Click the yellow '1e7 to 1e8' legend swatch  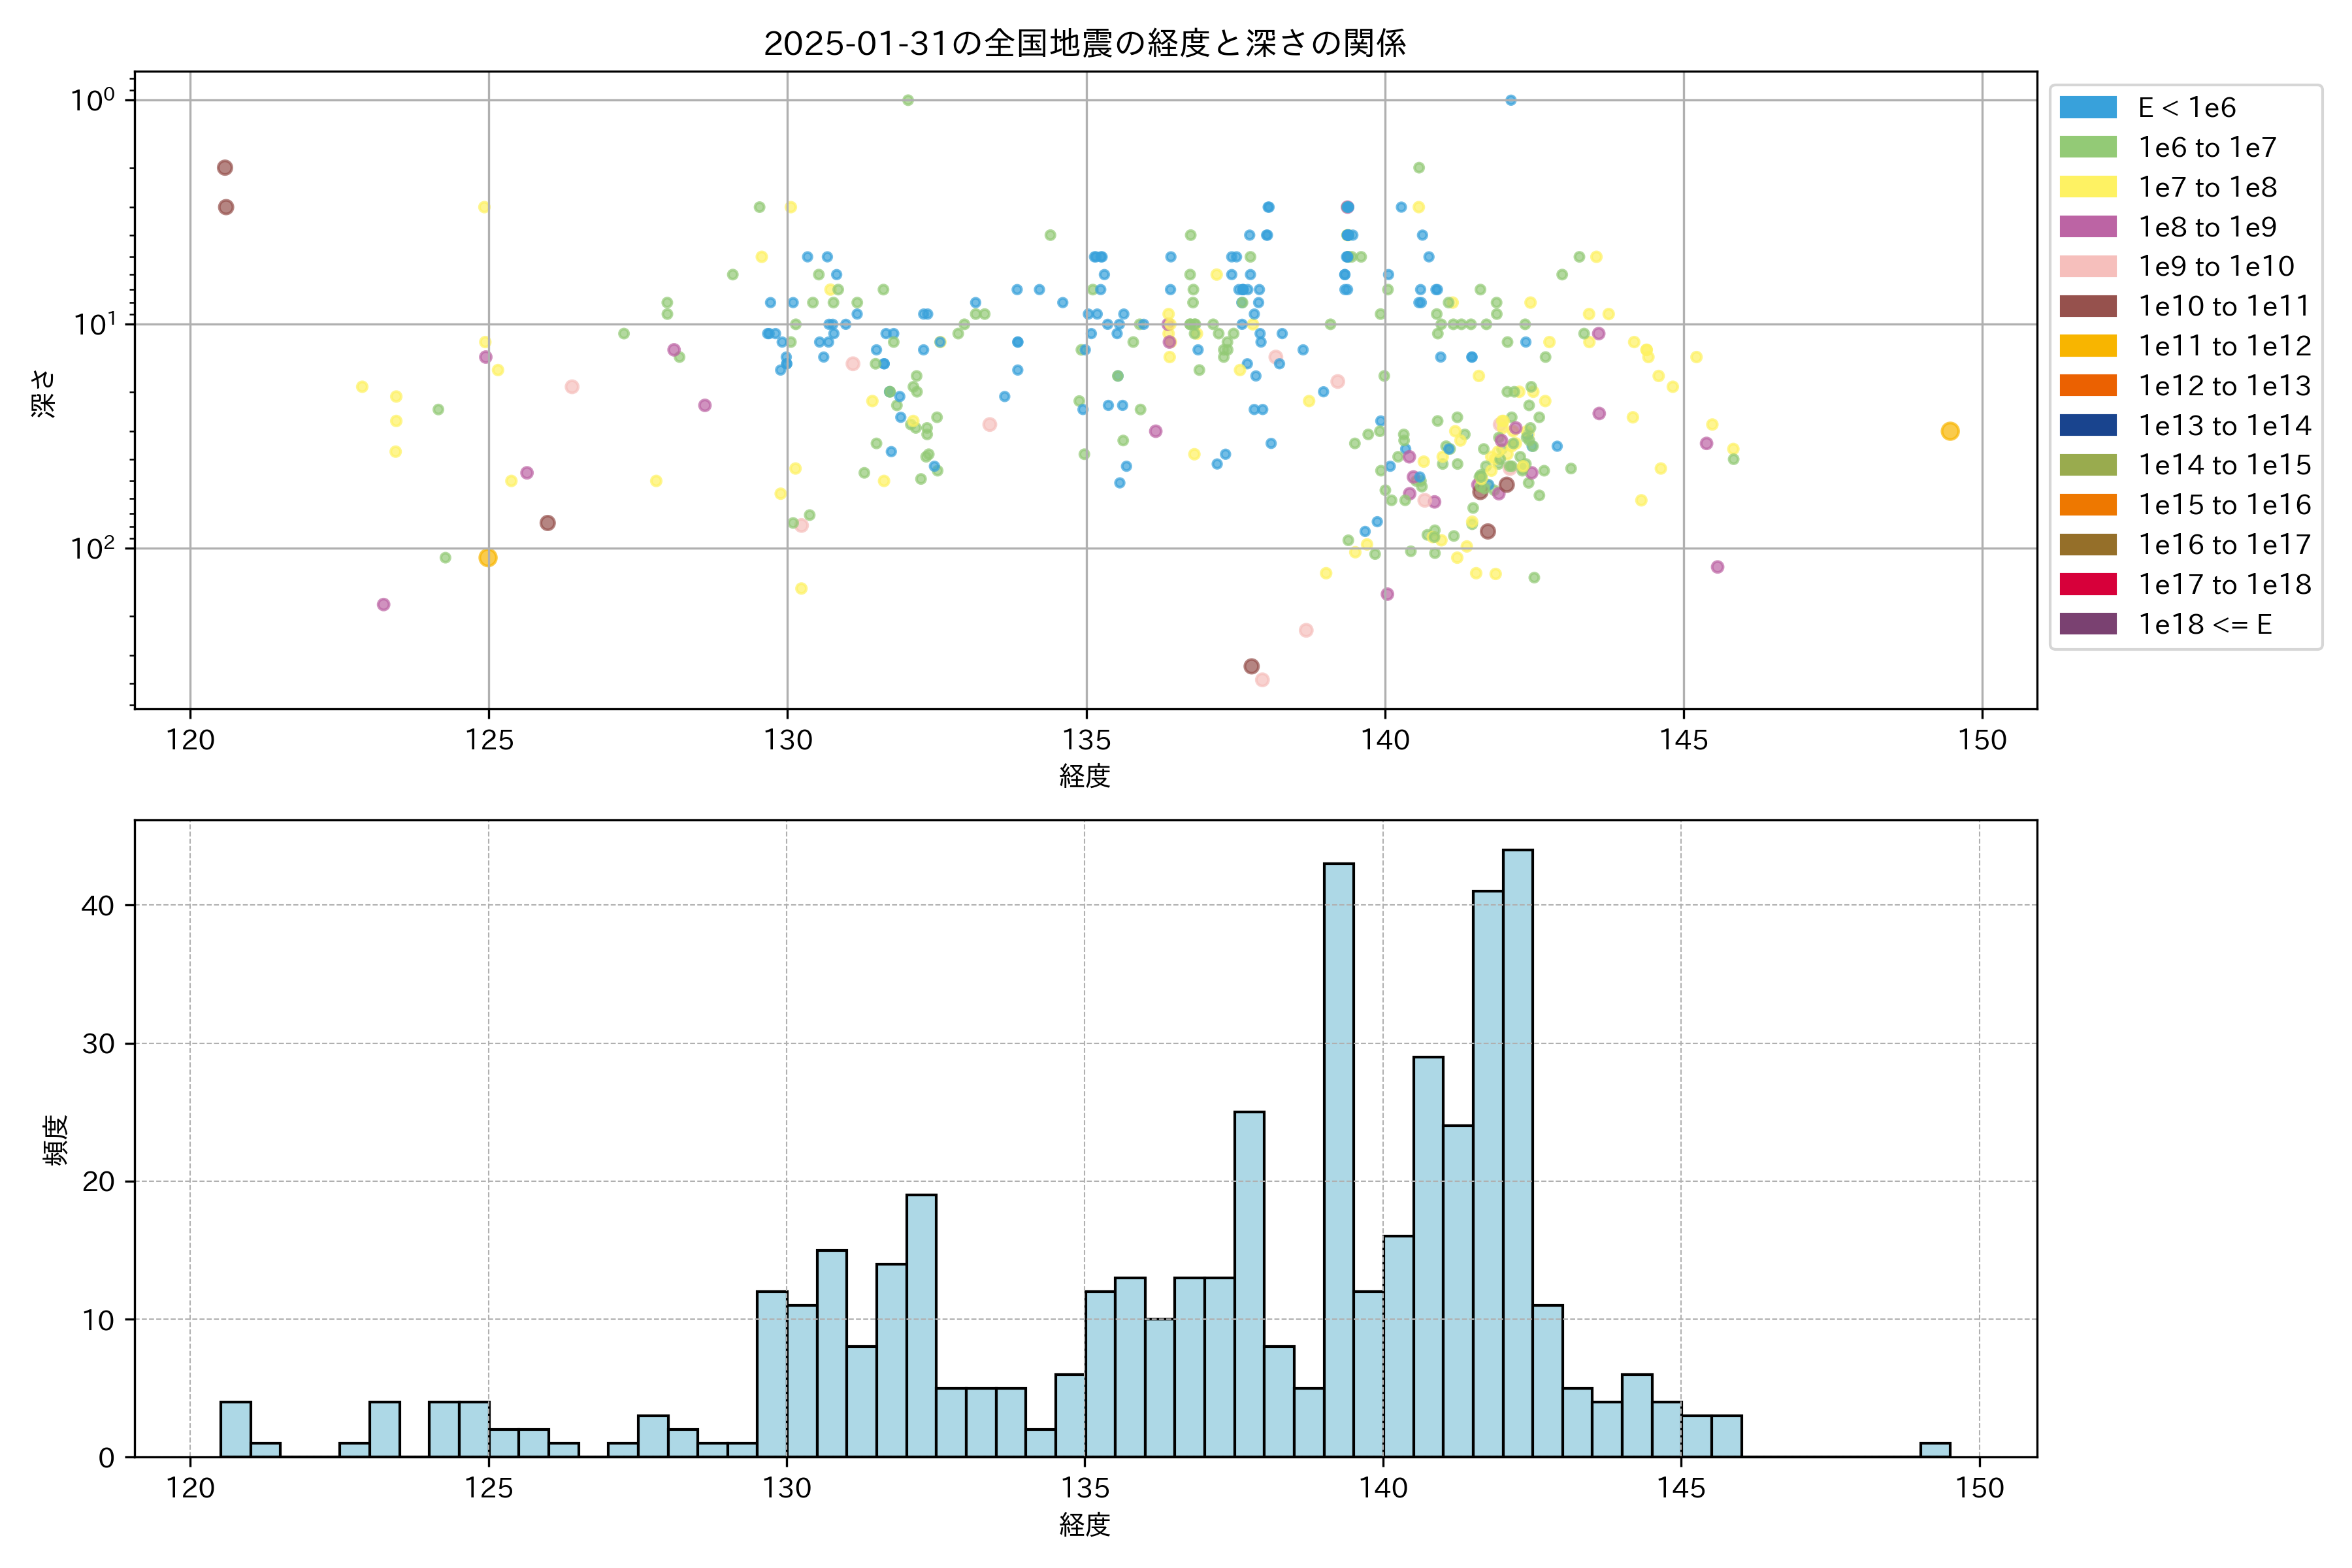tap(2088, 187)
